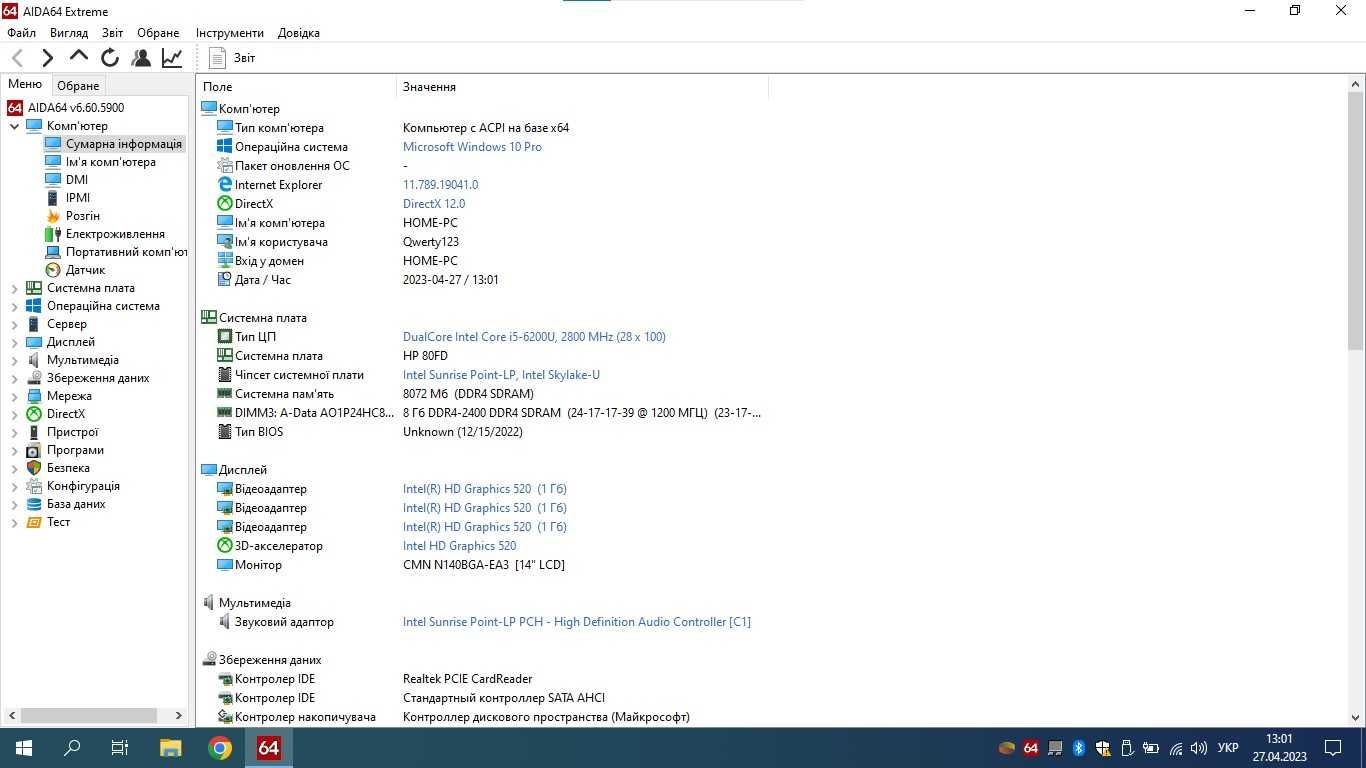Click the DualCore Intel Core i5-6200U link
The height and width of the screenshot is (768, 1366).
(x=534, y=337)
